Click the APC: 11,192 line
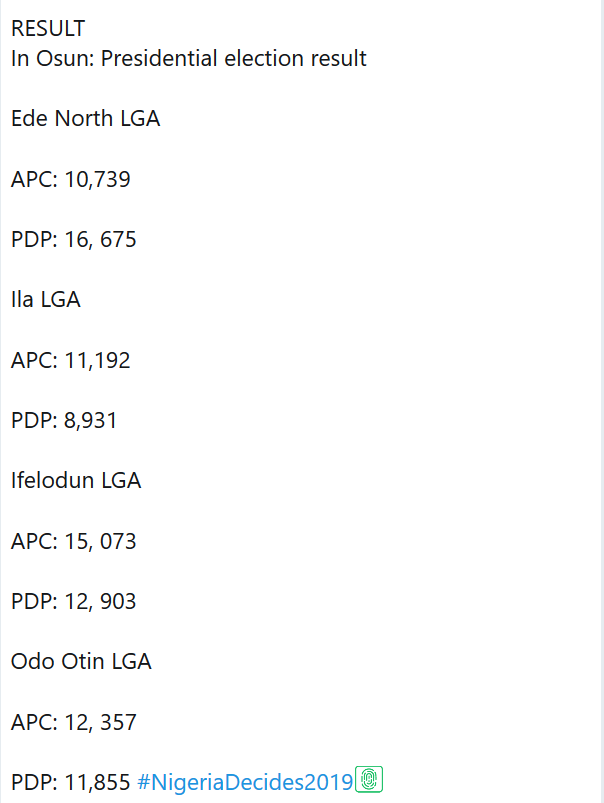 (x=71, y=360)
